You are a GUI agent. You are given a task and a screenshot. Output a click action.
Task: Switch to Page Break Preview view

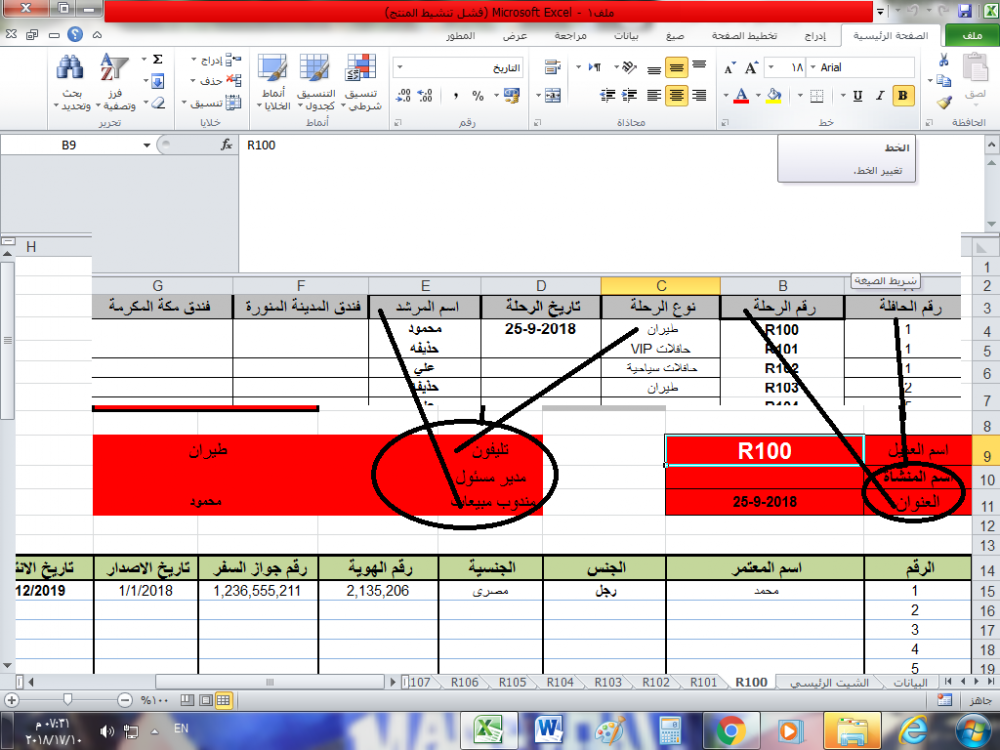pos(187,700)
